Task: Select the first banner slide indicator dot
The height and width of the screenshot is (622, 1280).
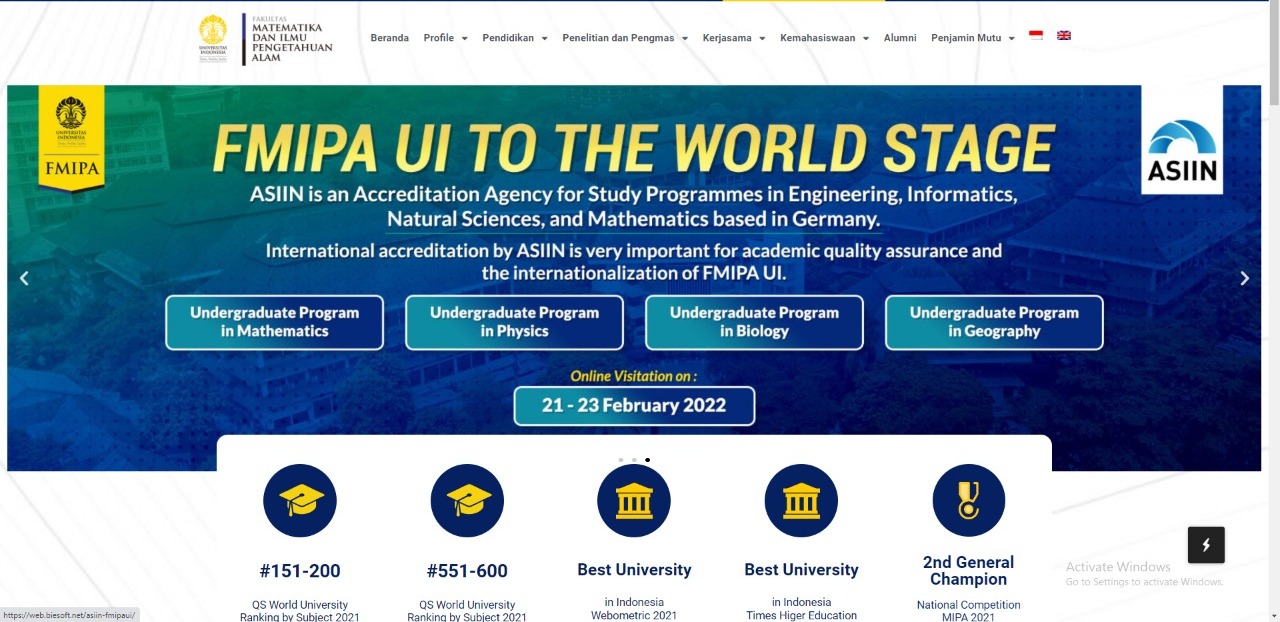Action: point(621,460)
